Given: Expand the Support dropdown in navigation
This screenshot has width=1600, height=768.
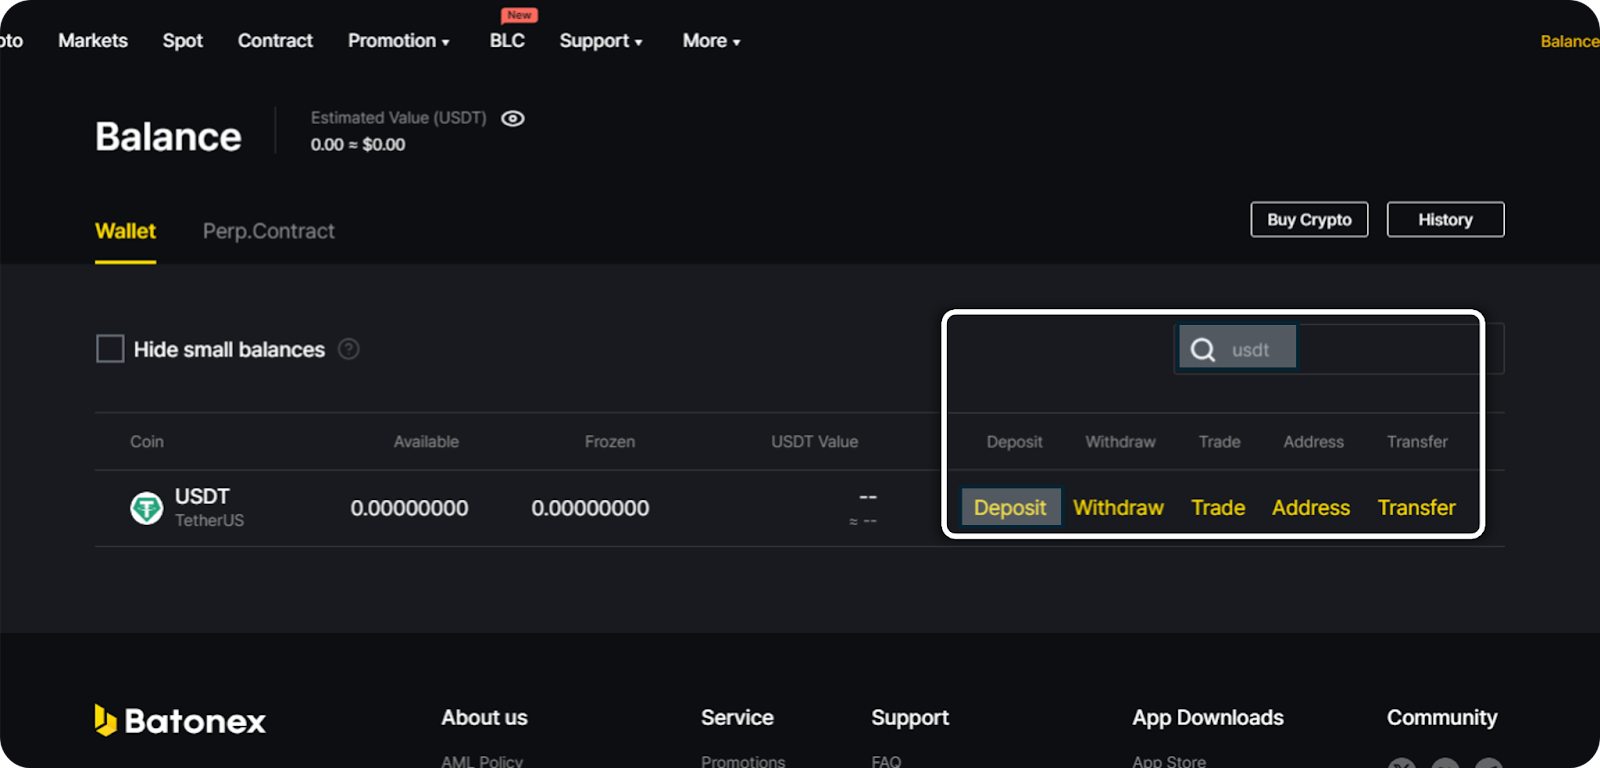Looking at the screenshot, I should tap(601, 41).
